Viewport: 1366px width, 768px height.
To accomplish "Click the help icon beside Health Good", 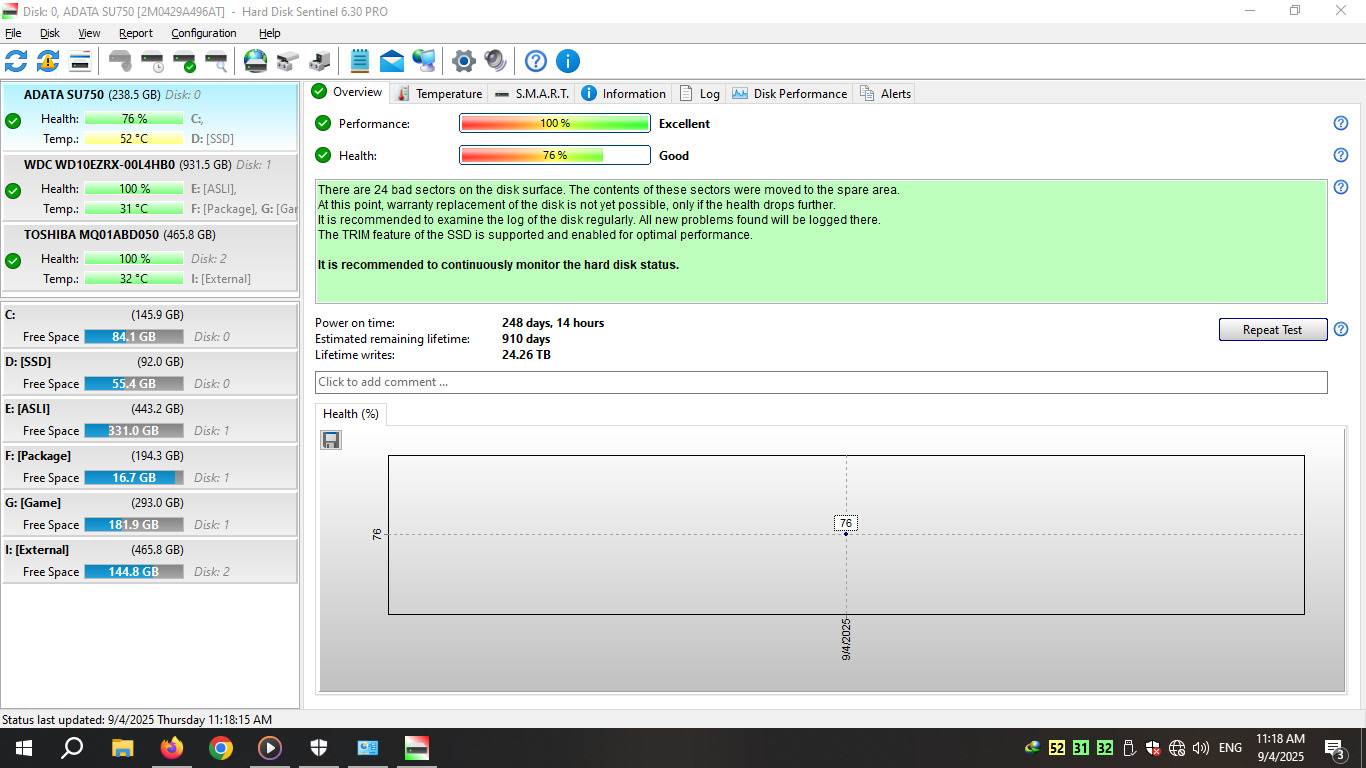I will tap(1341, 155).
